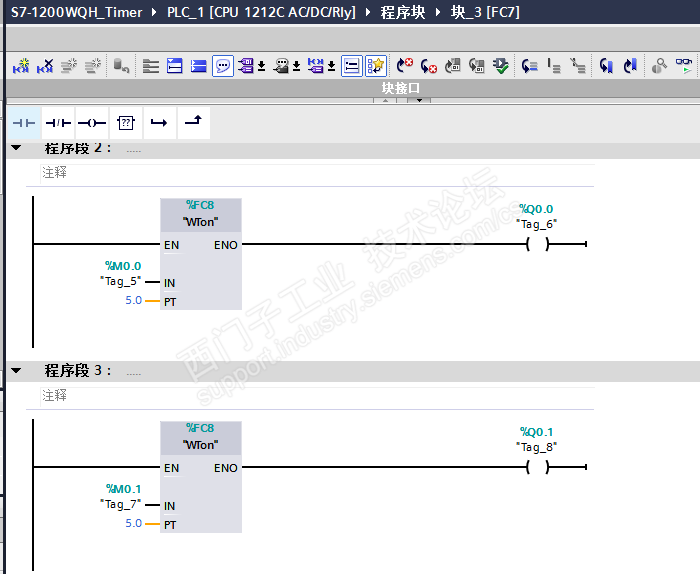Go to next bookmark, down arrow
This screenshot has height=574, width=700.
[x=606, y=66]
